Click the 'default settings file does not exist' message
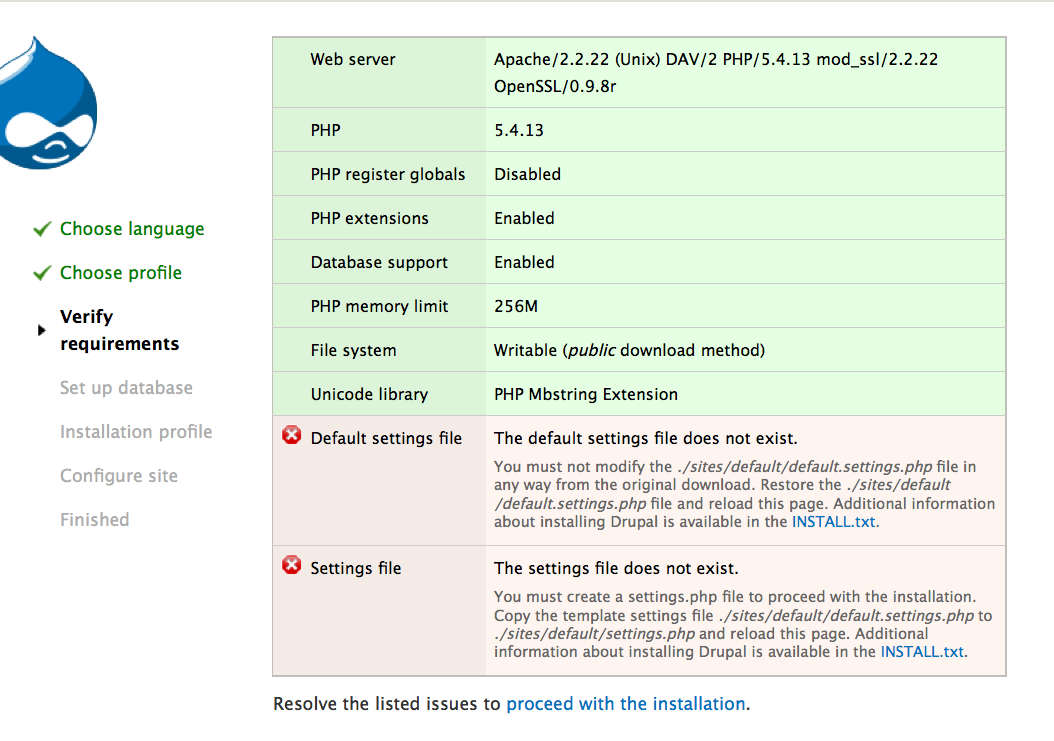Viewport: 1054px width, 741px height. pos(646,438)
